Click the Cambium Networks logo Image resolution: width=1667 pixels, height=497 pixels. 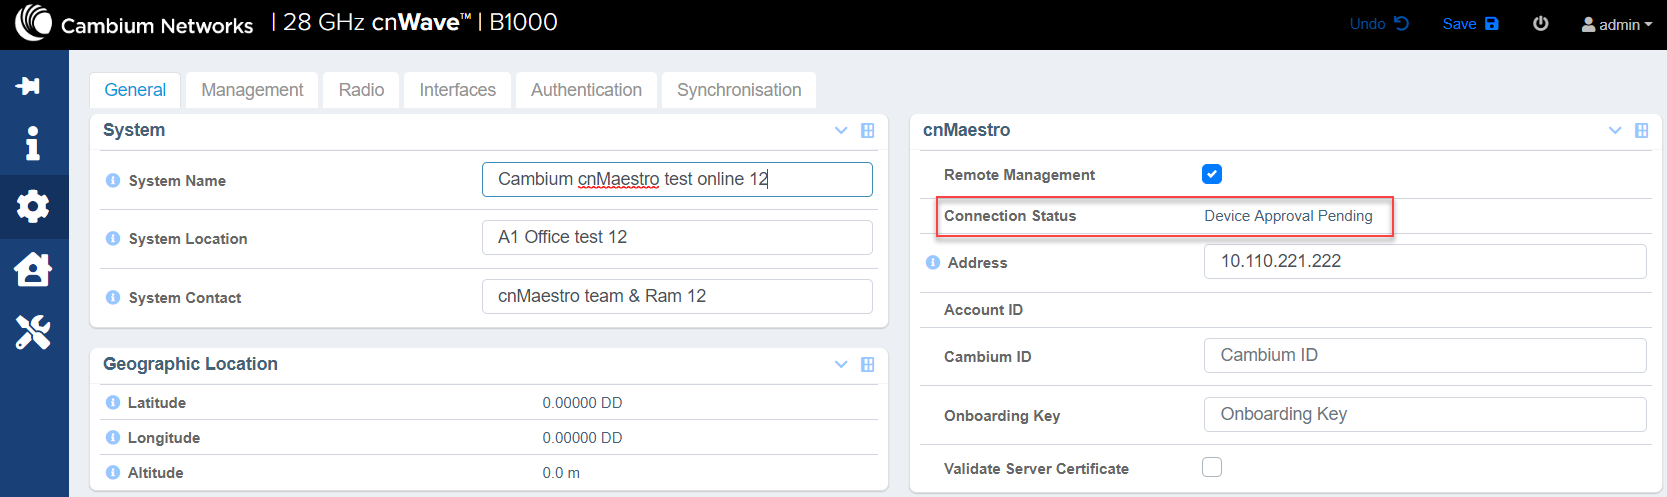click(x=134, y=23)
